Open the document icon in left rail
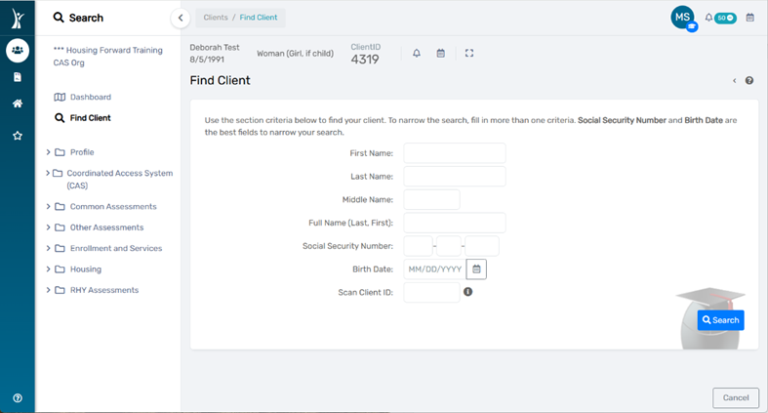This screenshot has height=413, width=768. pyautogui.click(x=17, y=77)
